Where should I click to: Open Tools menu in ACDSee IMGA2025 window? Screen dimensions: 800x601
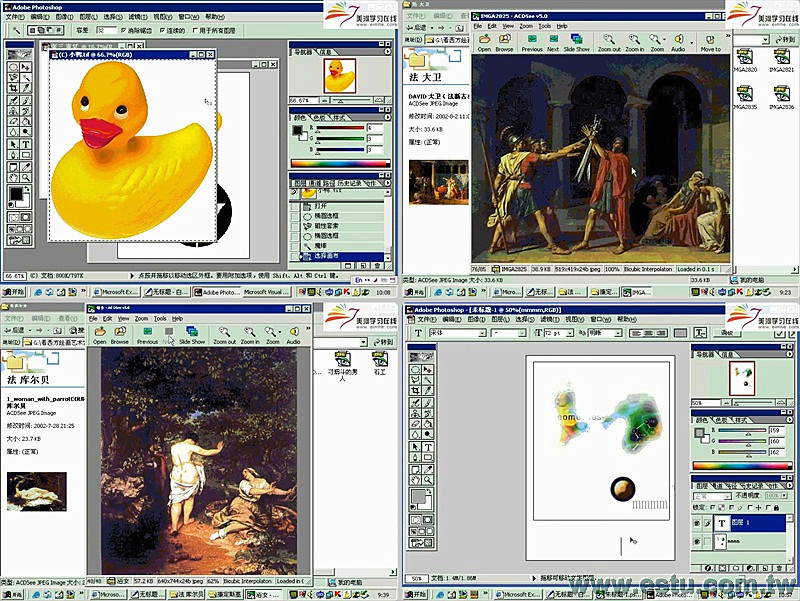coord(544,26)
